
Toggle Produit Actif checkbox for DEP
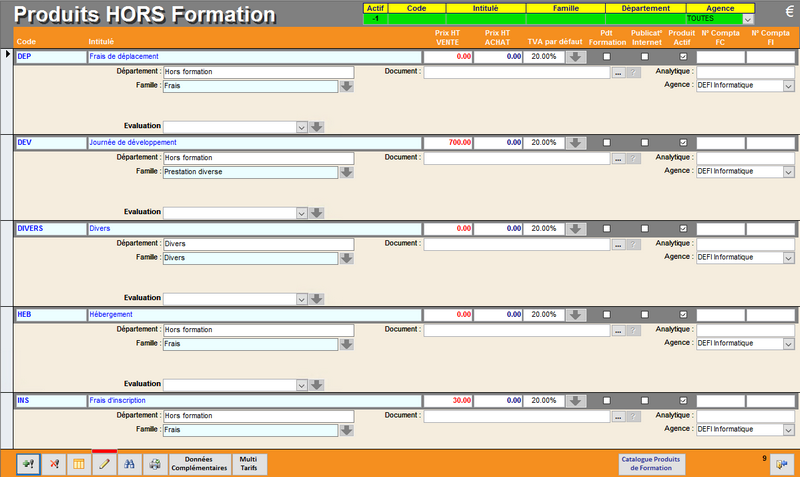[x=683, y=58]
